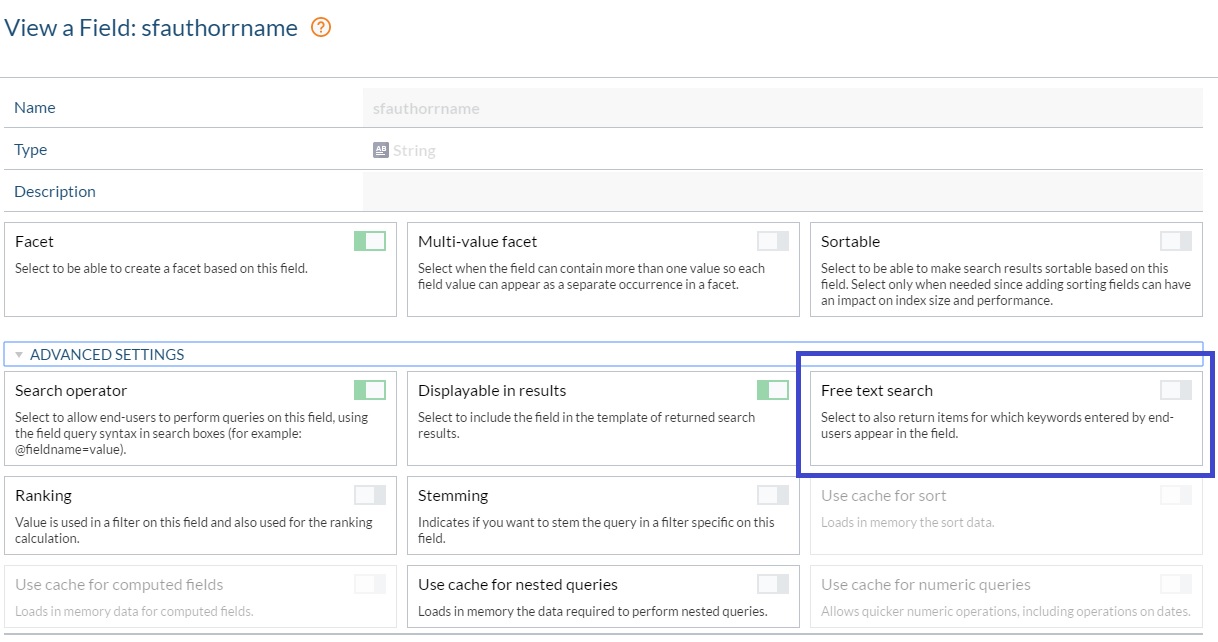The width and height of the screenshot is (1218, 642).
Task: Enable the Multi-value facet toggle
Action: (x=771, y=239)
